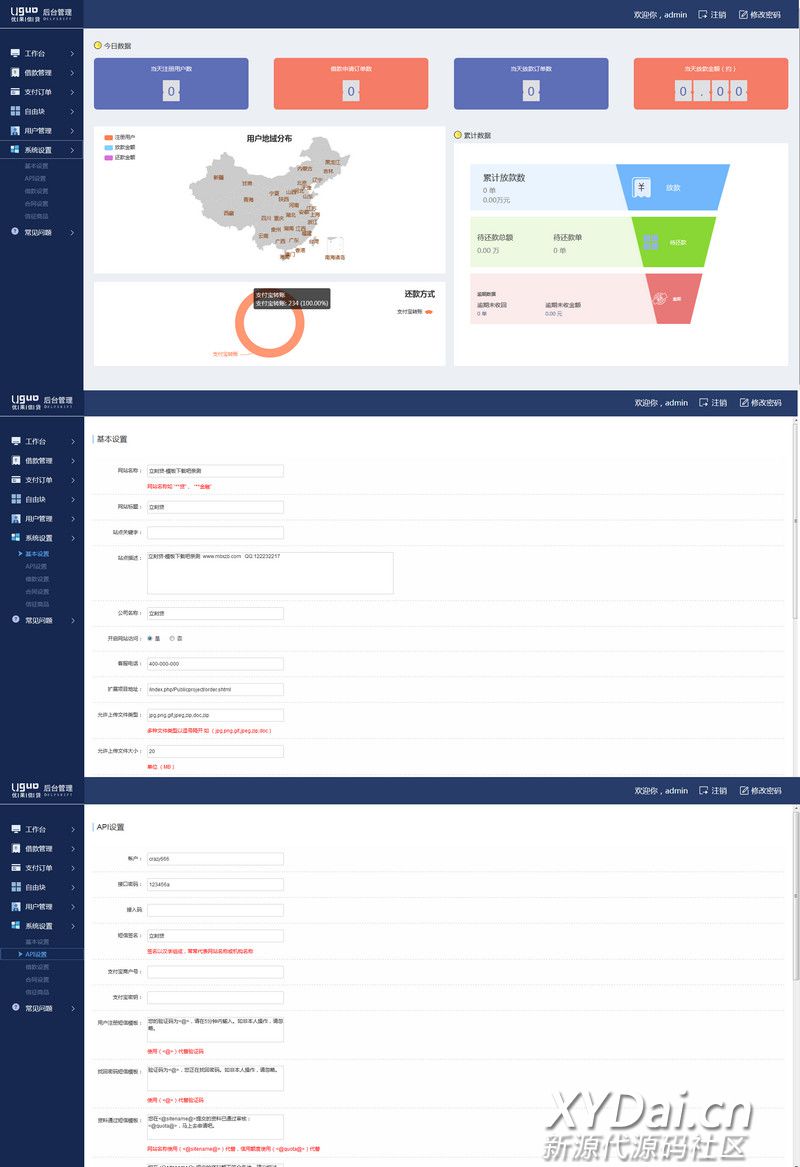Click the 修改密码 edit icon in top header
Image resolution: width=800 pixels, height=1167 pixels.
click(x=743, y=15)
